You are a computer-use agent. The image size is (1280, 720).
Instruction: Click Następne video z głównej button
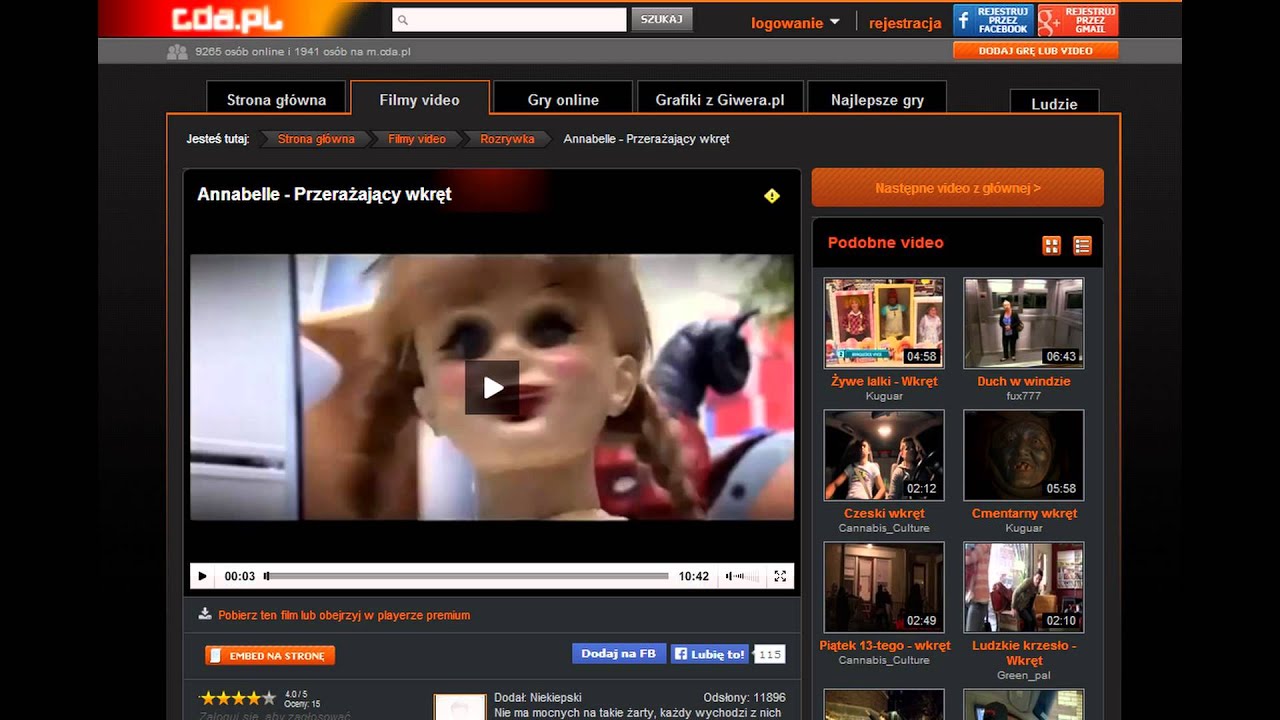(958, 187)
